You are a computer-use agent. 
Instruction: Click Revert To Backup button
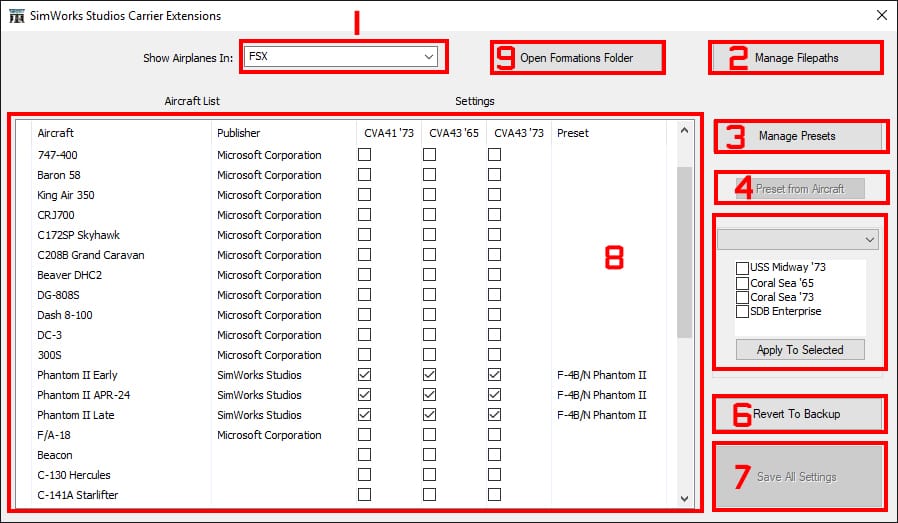[797, 414]
